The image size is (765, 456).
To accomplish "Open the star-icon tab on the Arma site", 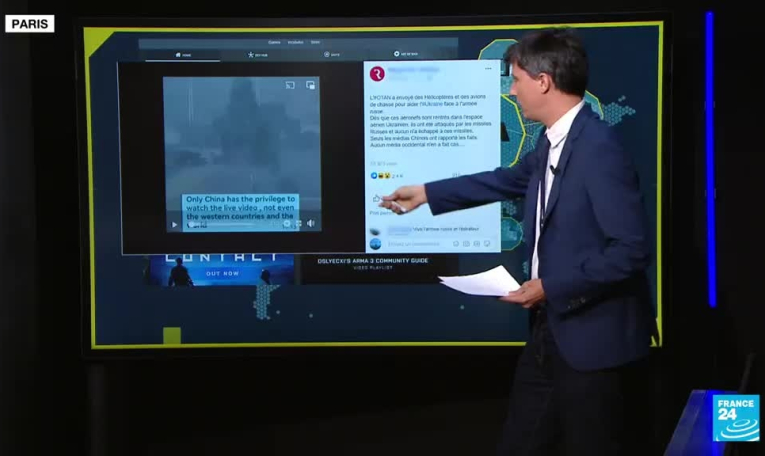I will pos(257,55).
